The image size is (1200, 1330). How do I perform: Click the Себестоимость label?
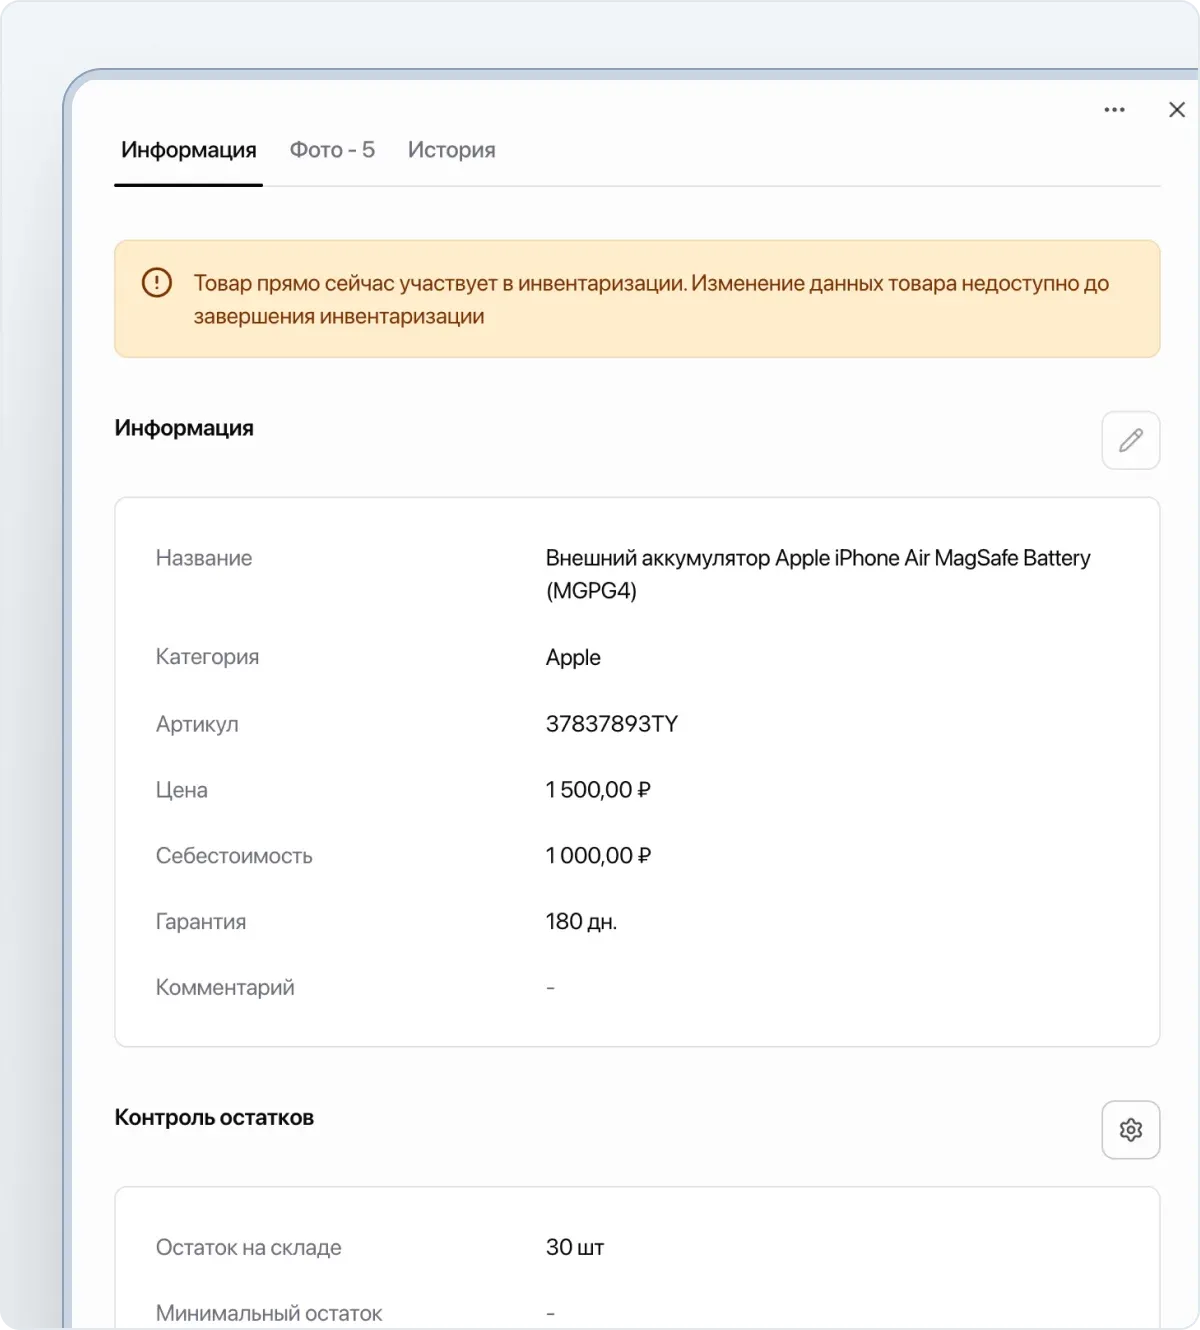[234, 856]
